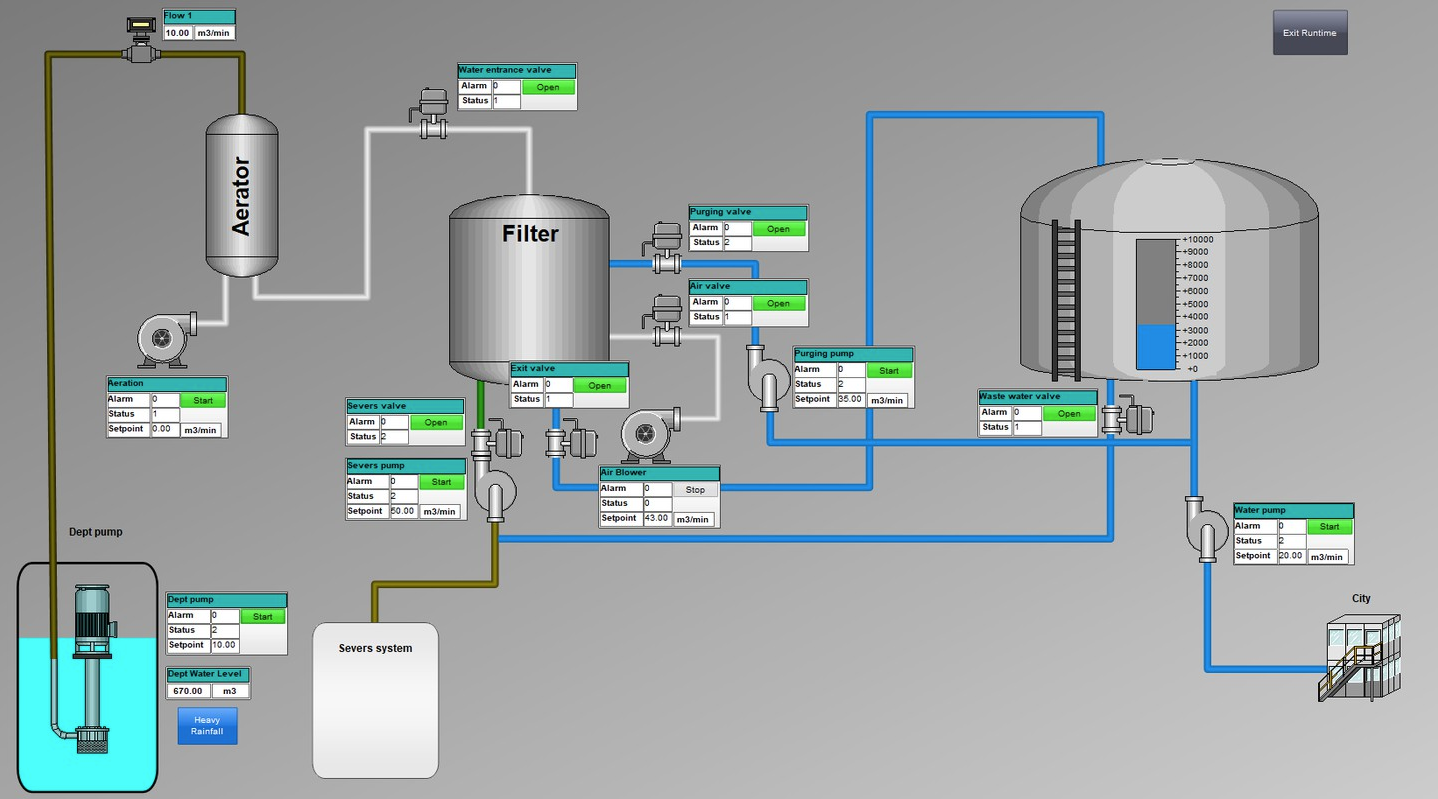Click the Air Blower fan icon
This screenshot has width=1438, height=799.
pyautogui.click(x=650, y=434)
